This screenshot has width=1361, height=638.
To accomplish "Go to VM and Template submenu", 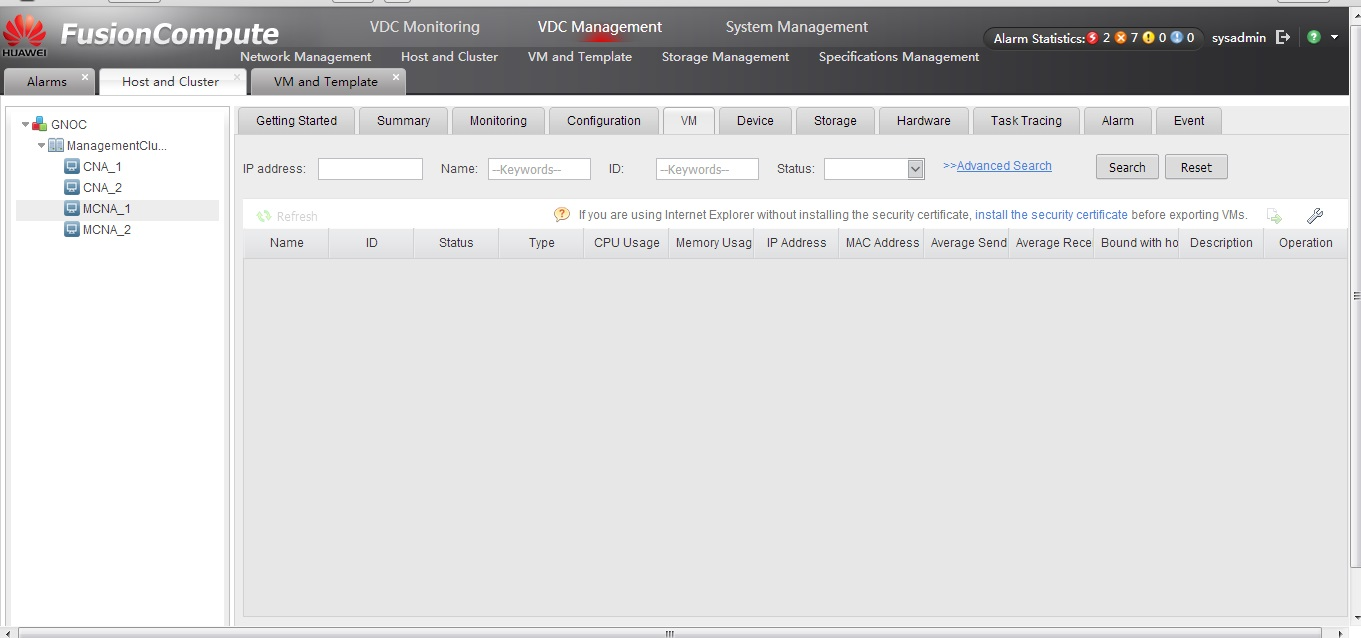I will click(x=580, y=57).
